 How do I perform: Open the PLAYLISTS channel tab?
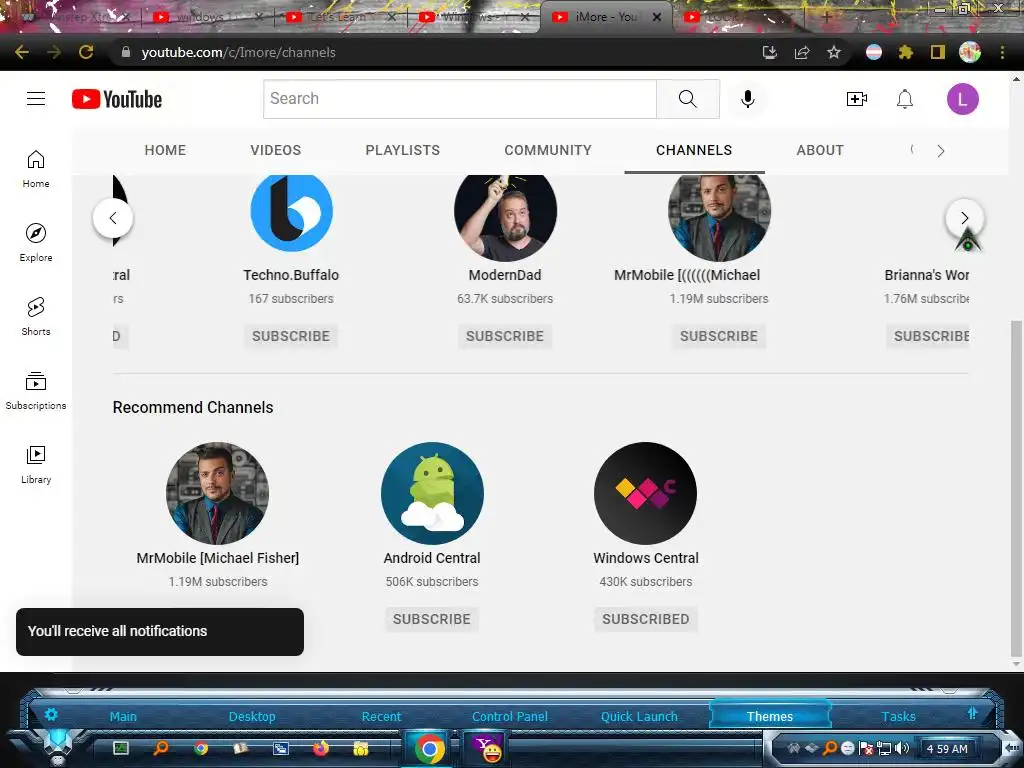(402, 150)
